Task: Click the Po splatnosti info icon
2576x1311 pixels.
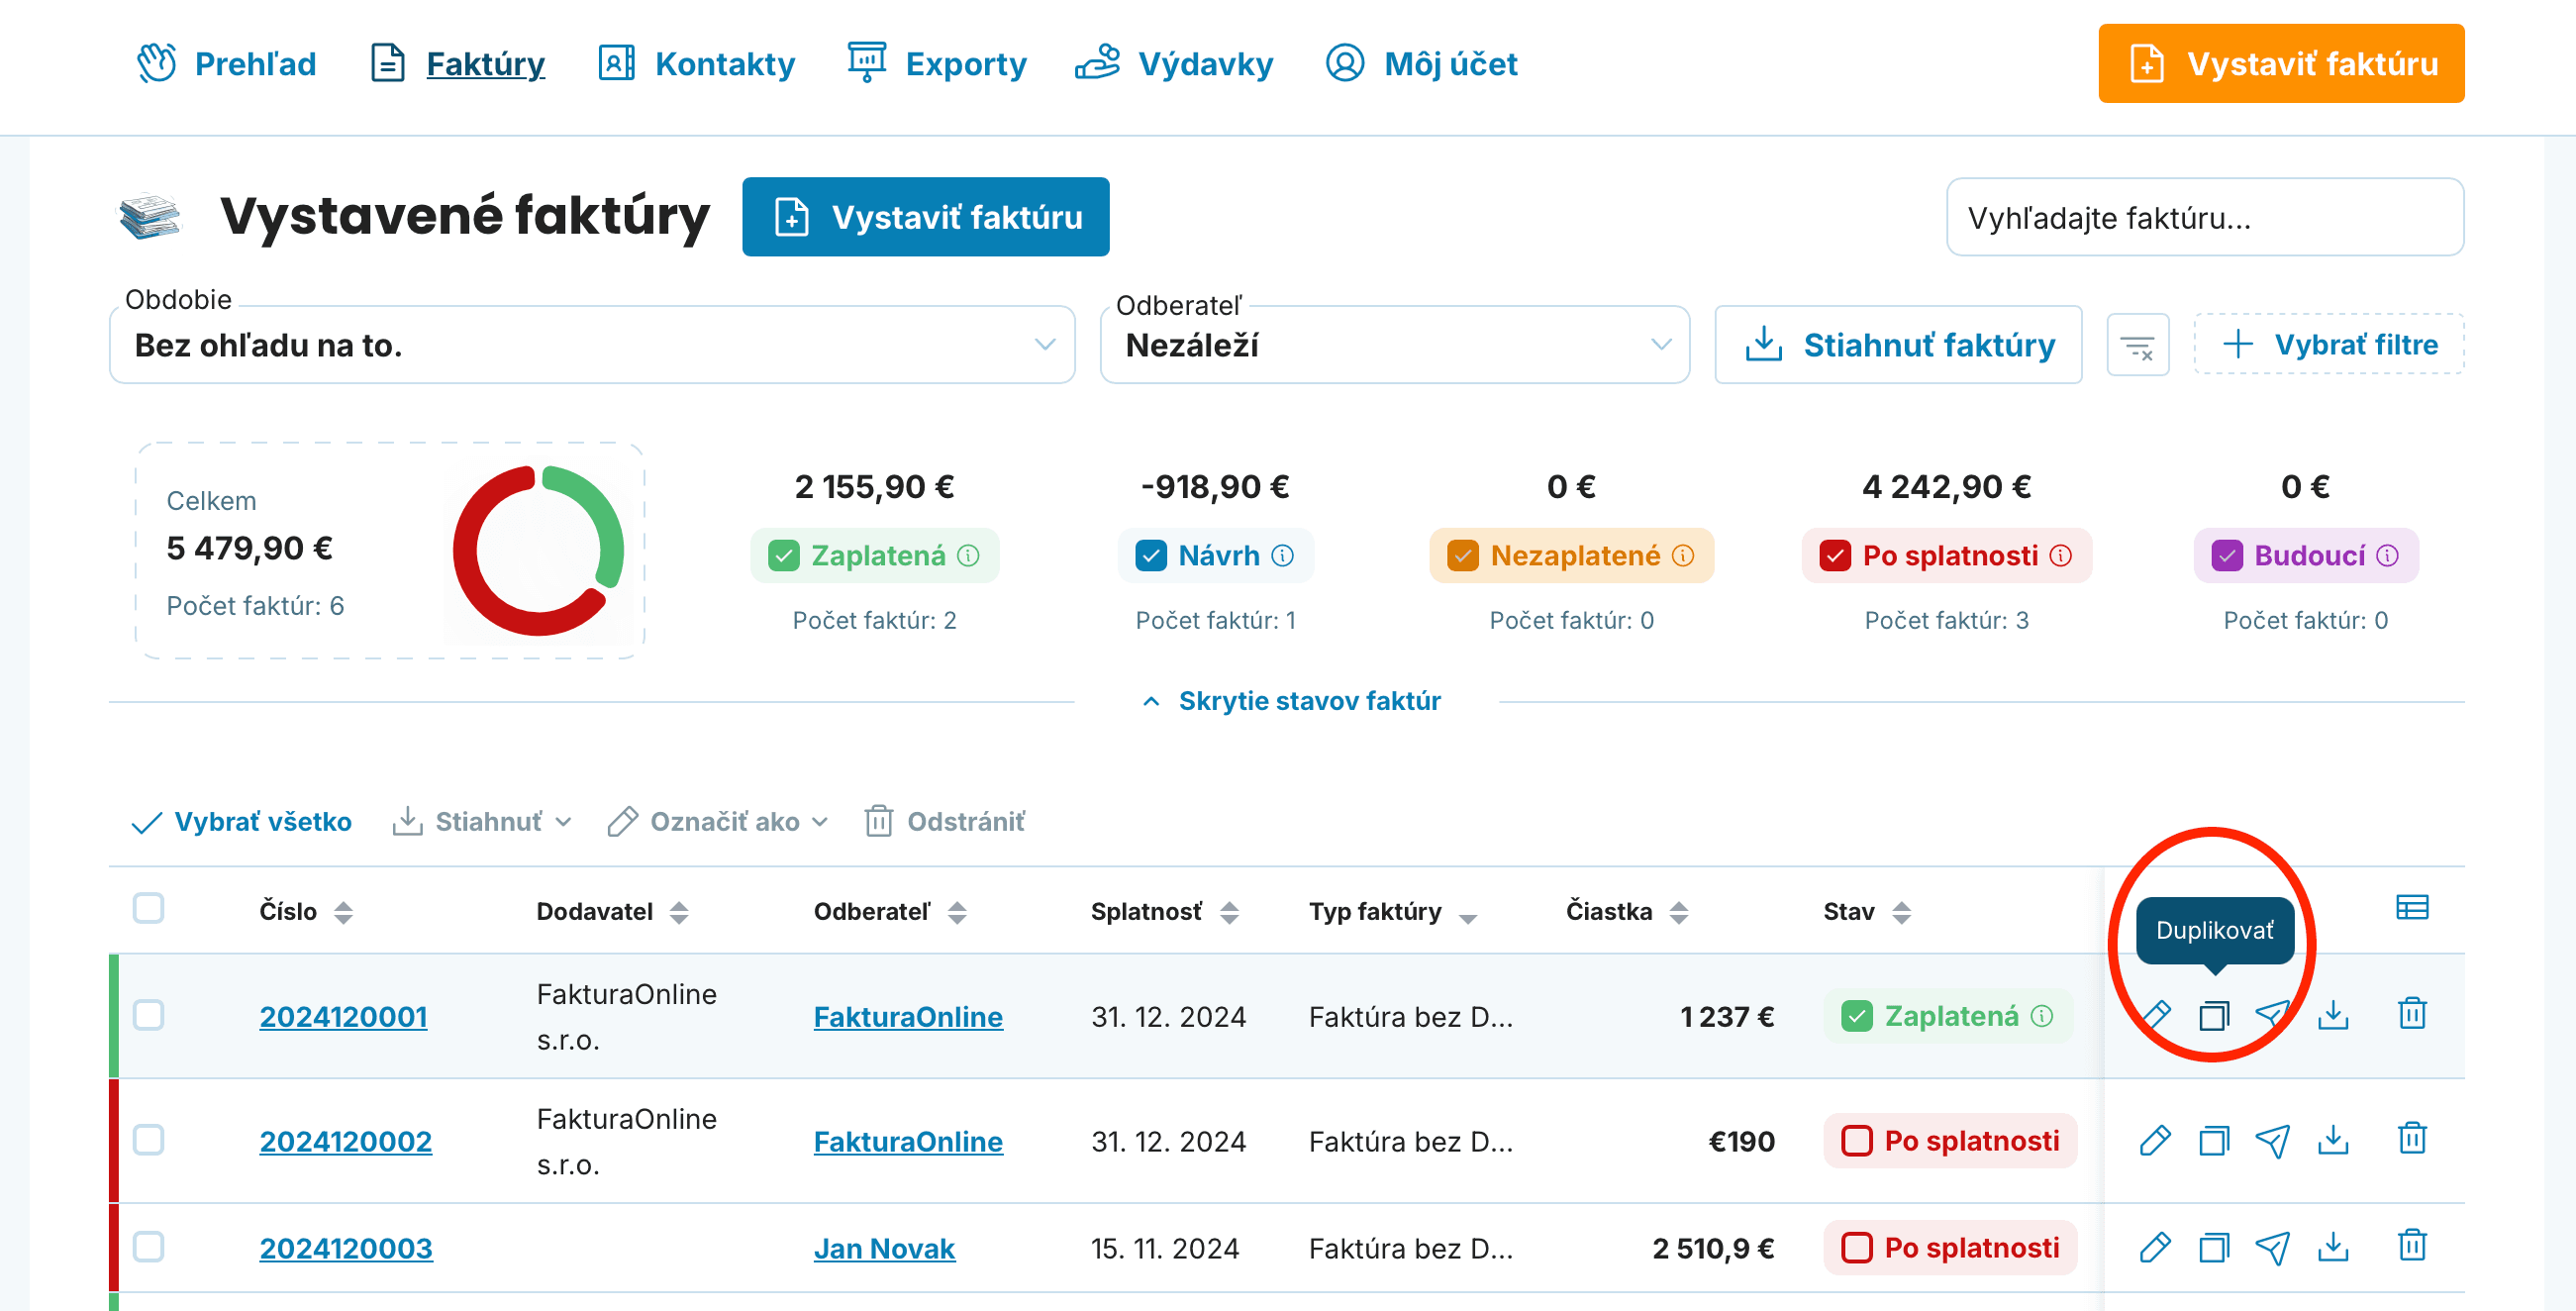Action: (x=2061, y=556)
